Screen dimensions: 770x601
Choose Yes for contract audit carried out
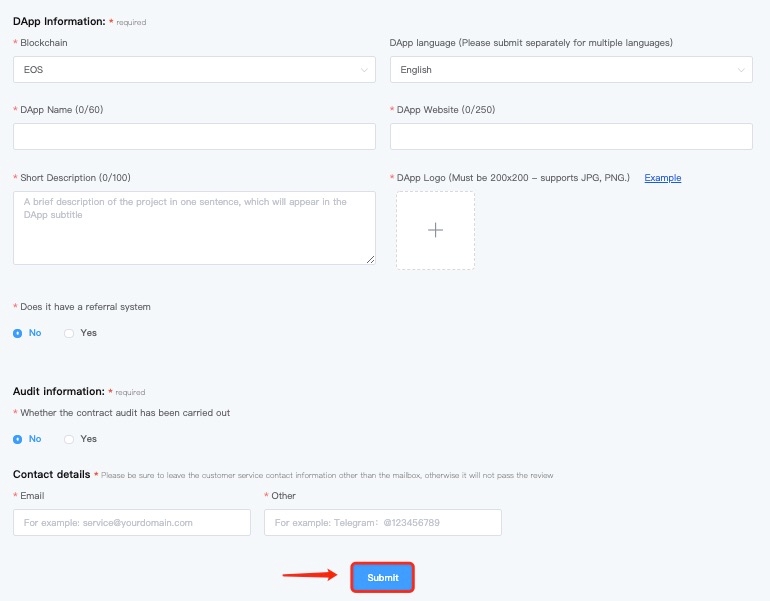click(69, 439)
